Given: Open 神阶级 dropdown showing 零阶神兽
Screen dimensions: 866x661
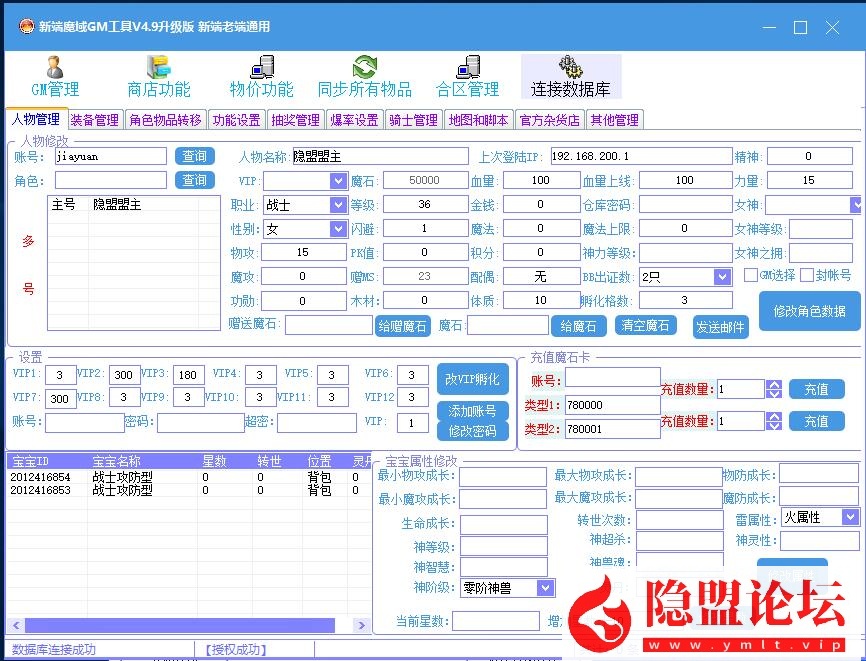Looking at the screenshot, I should tap(545, 588).
